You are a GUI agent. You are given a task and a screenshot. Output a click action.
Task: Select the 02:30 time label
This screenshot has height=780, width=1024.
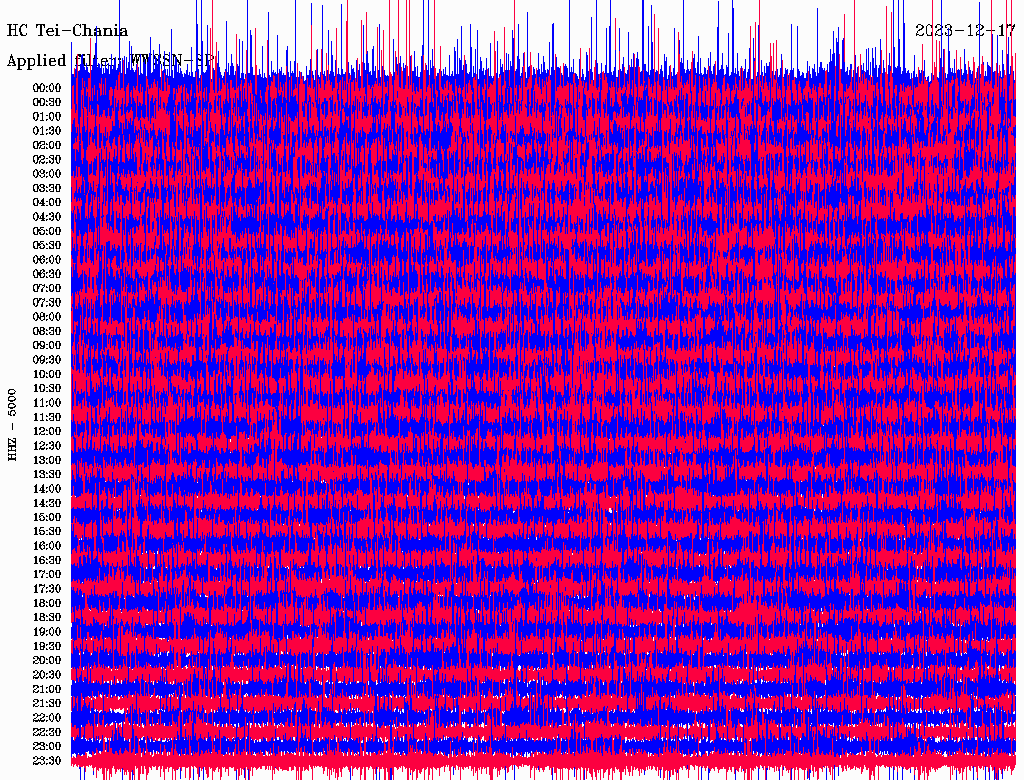pyautogui.click(x=47, y=159)
